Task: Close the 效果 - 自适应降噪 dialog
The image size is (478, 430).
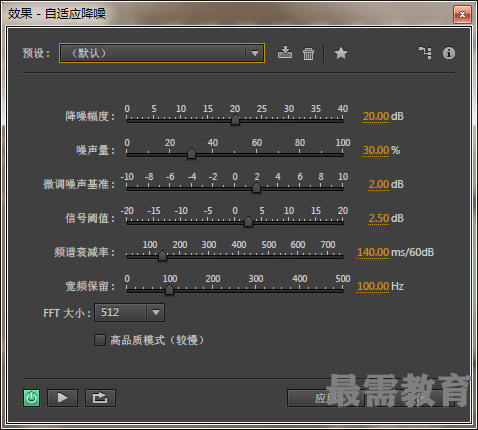Action: tap(462, 14)
